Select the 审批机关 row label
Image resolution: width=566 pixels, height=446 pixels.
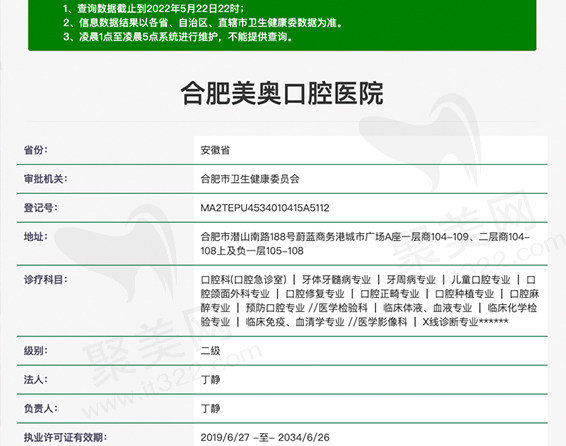45,179
